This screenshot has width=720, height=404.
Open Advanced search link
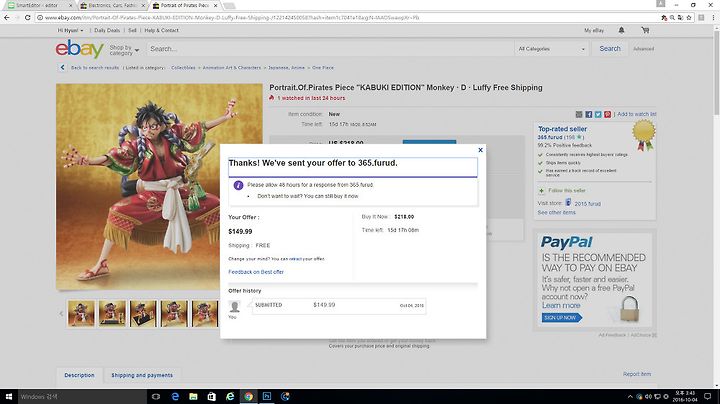643,49
